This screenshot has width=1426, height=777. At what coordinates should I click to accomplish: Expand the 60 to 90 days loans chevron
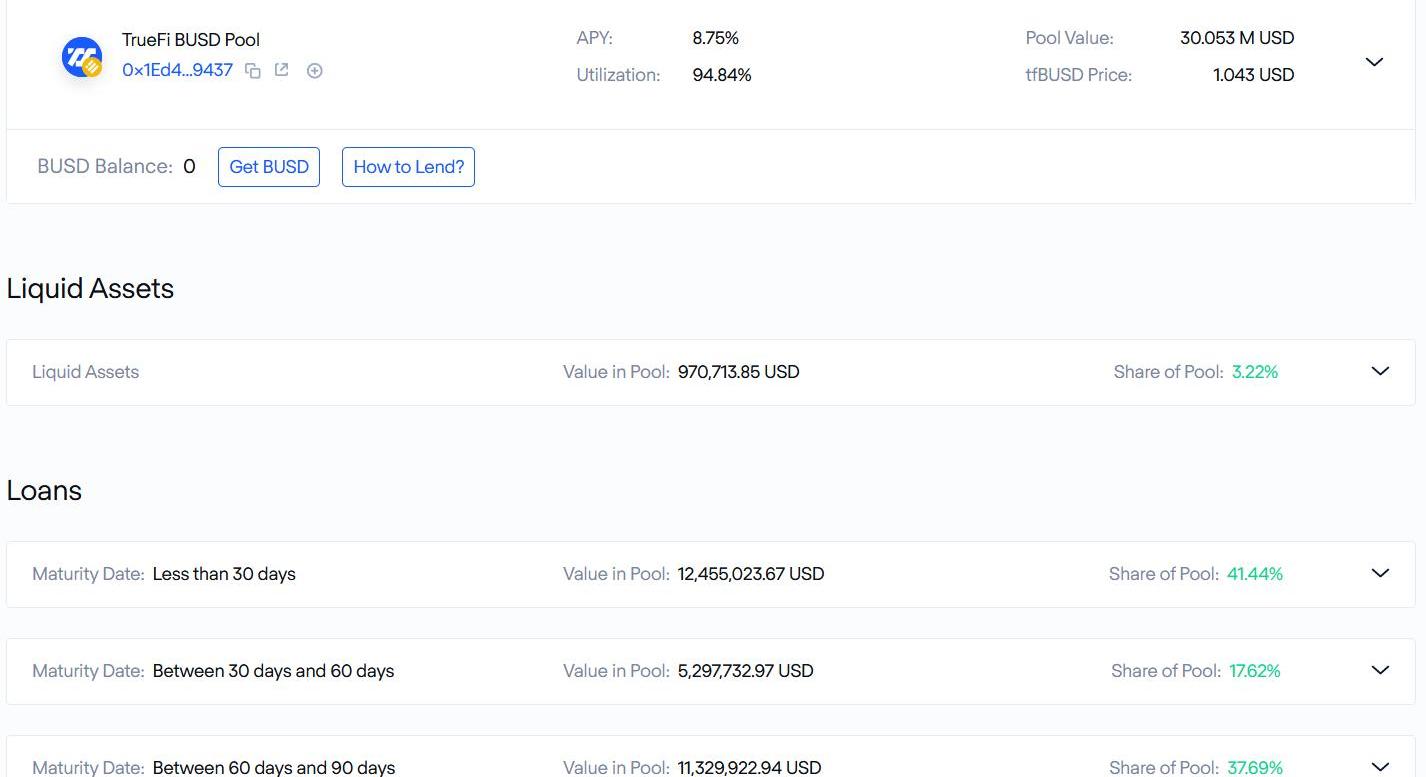(x=1380, y=766)
